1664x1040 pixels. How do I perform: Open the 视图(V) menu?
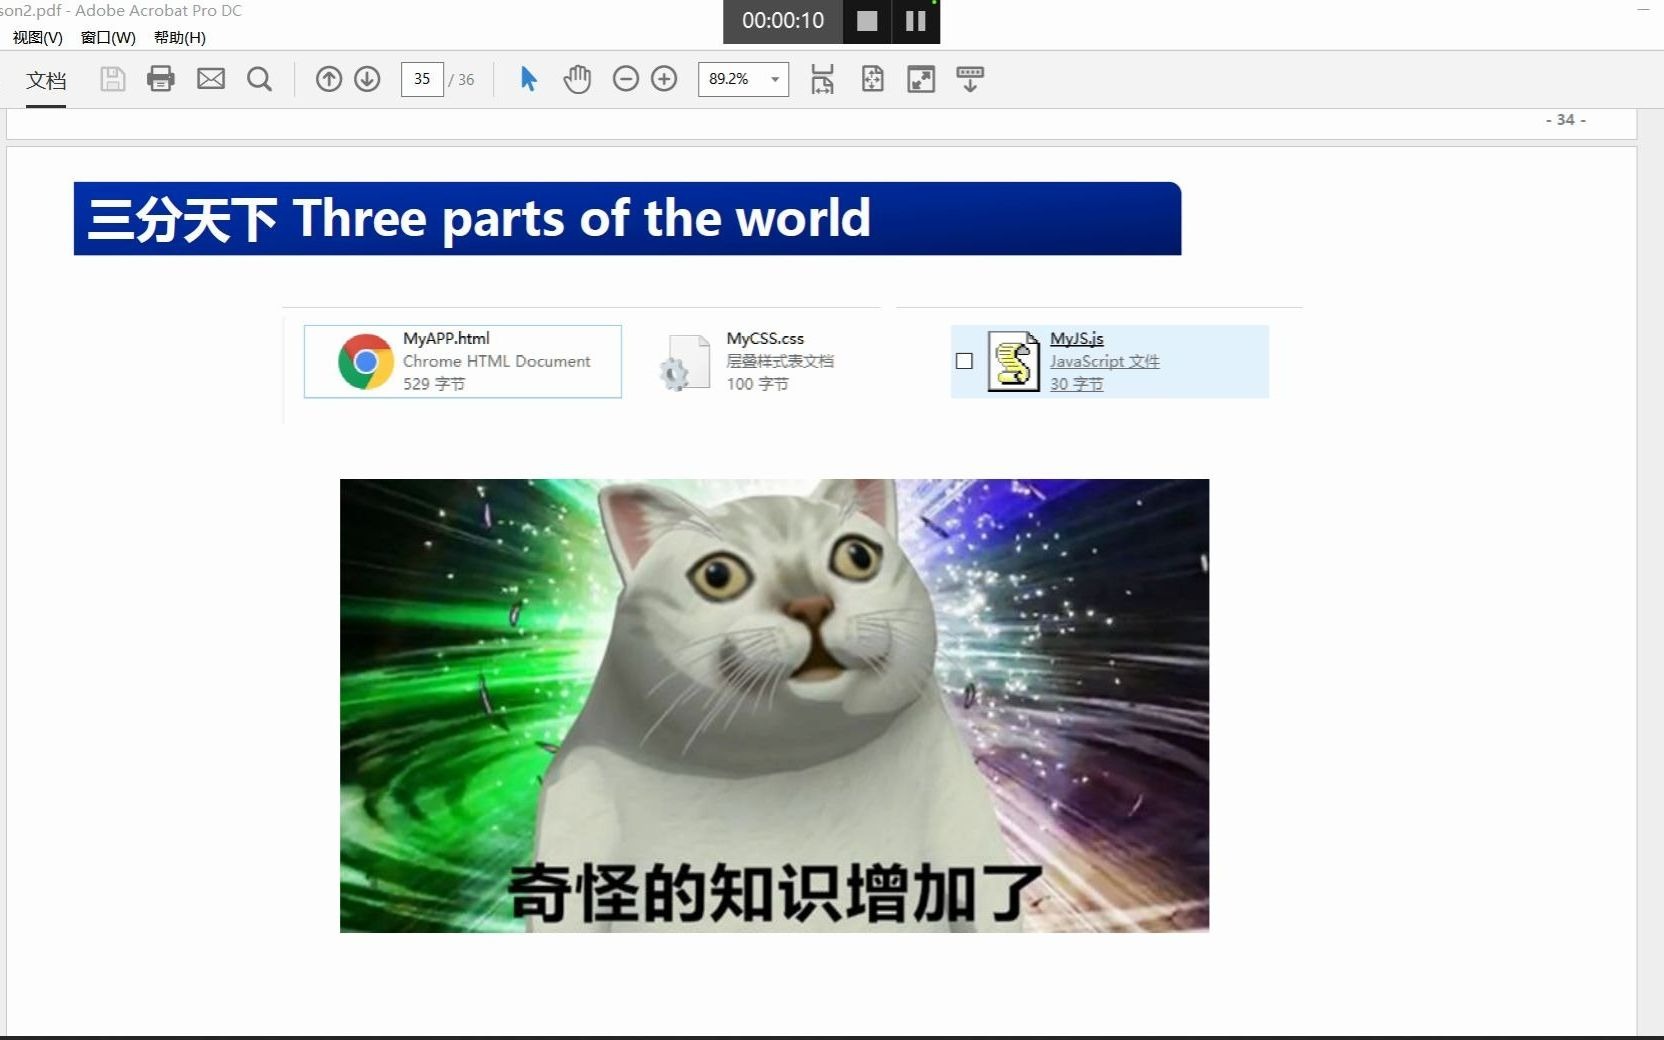coord(38,37)
